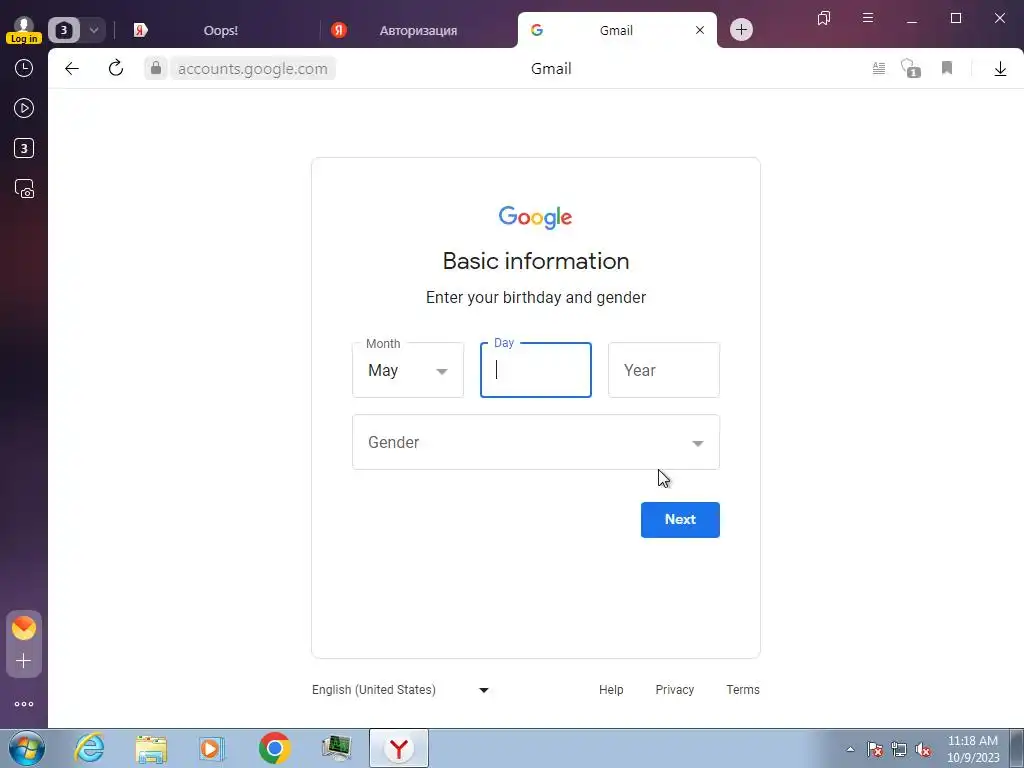Open the Protect shield icon with badge

[910, 68]
